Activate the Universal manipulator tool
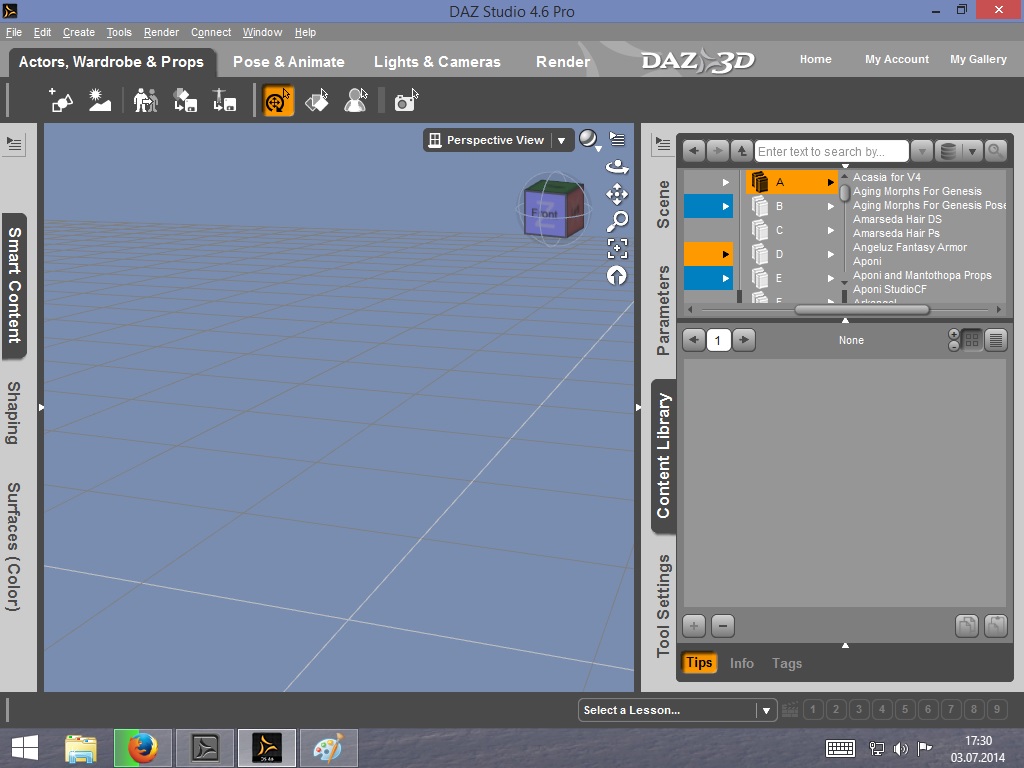 (278, 101)
